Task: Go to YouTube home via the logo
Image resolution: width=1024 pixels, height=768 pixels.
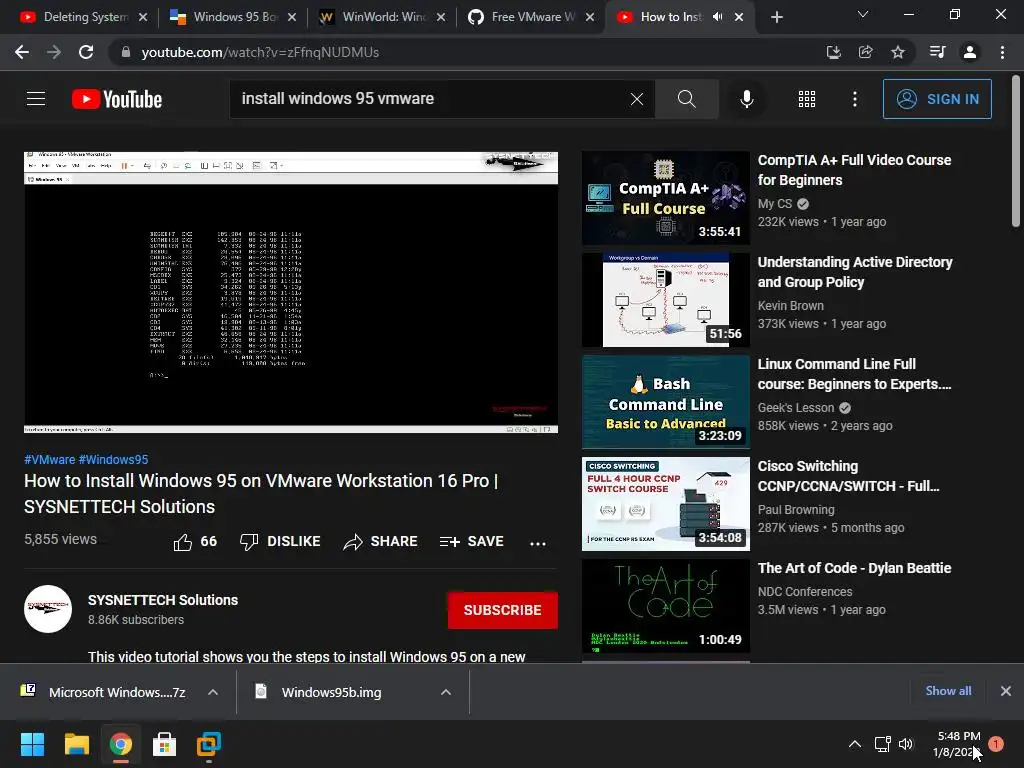Action: point(117,99)
